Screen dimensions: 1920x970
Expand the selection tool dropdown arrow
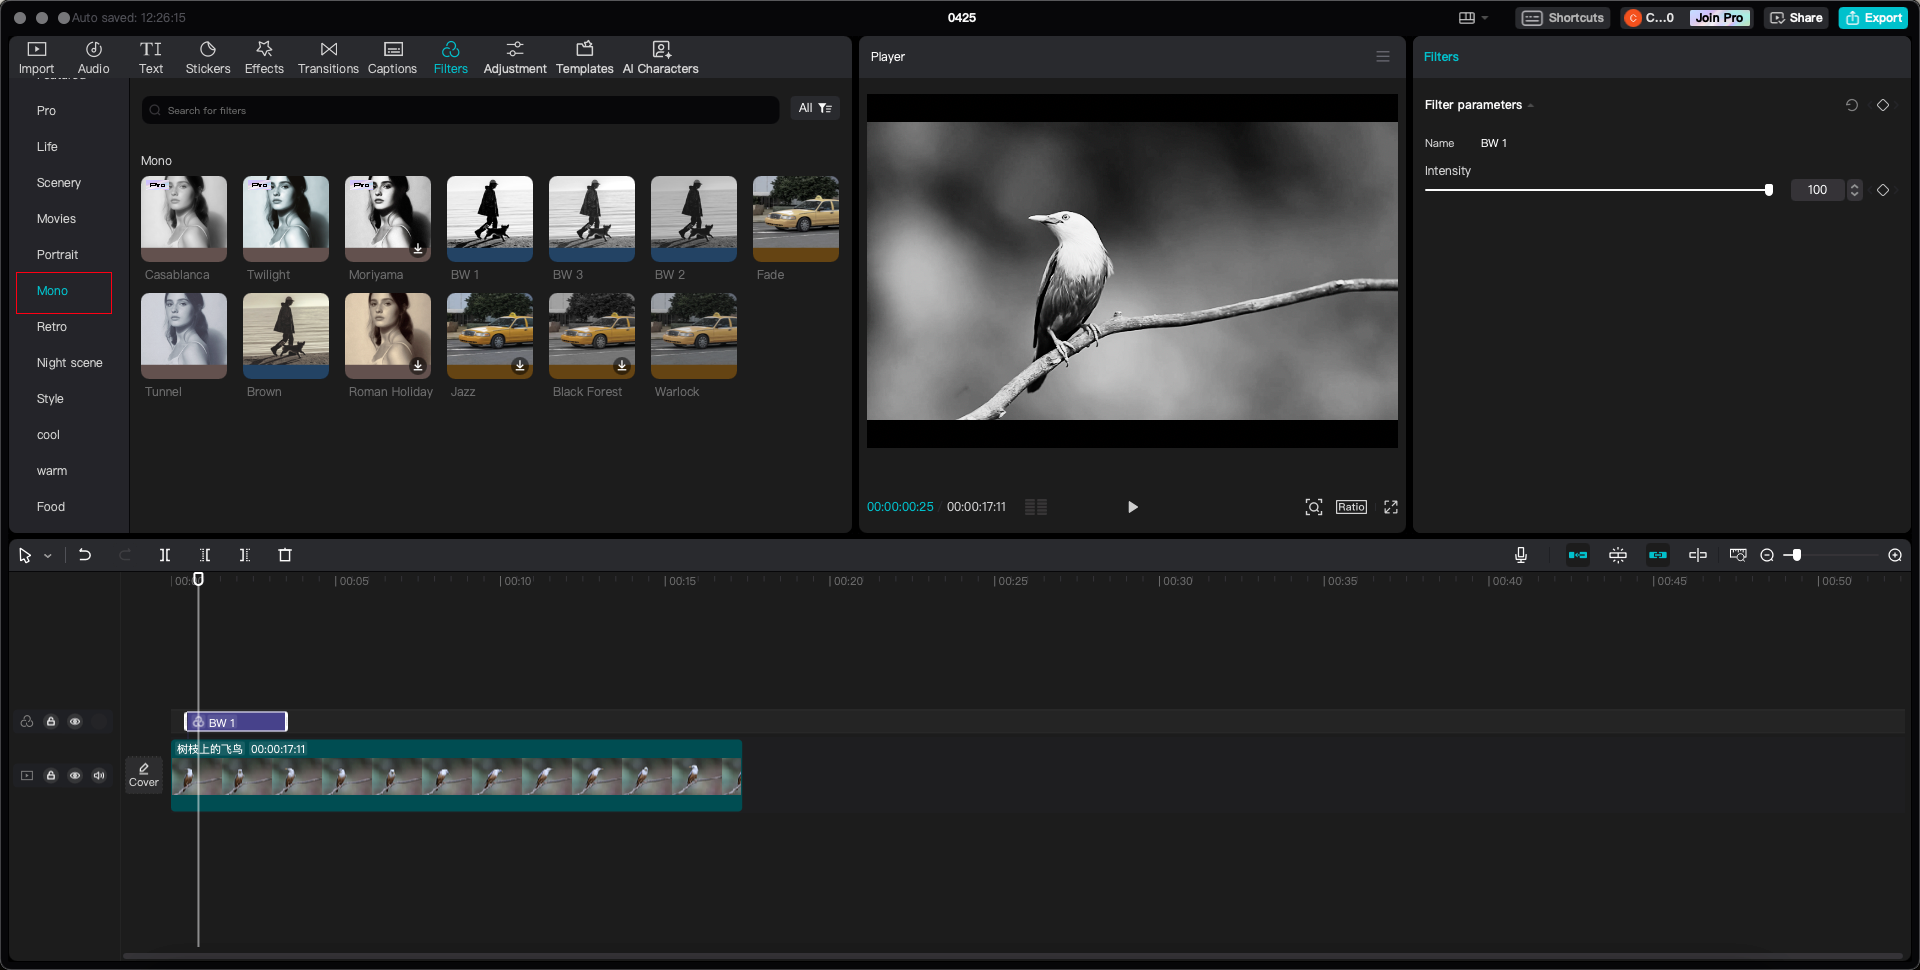pyautogui.click(x=48, y=556)
